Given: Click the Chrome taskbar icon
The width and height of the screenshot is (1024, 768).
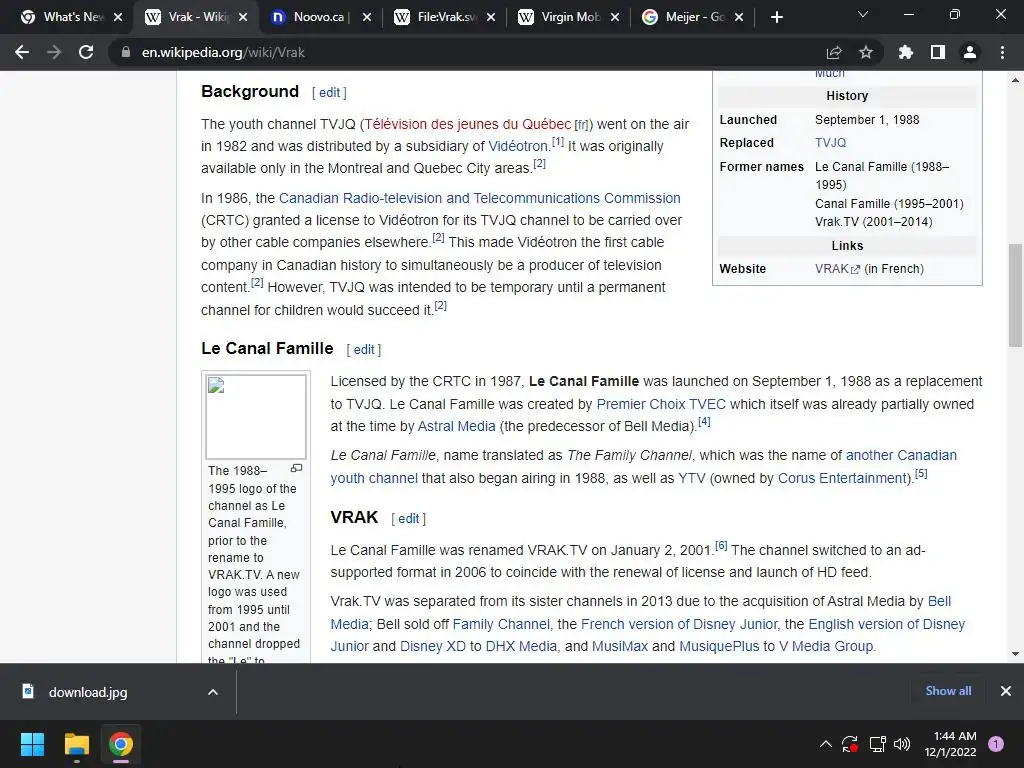Looking at the screenshot, I should (x=121, y=744).
